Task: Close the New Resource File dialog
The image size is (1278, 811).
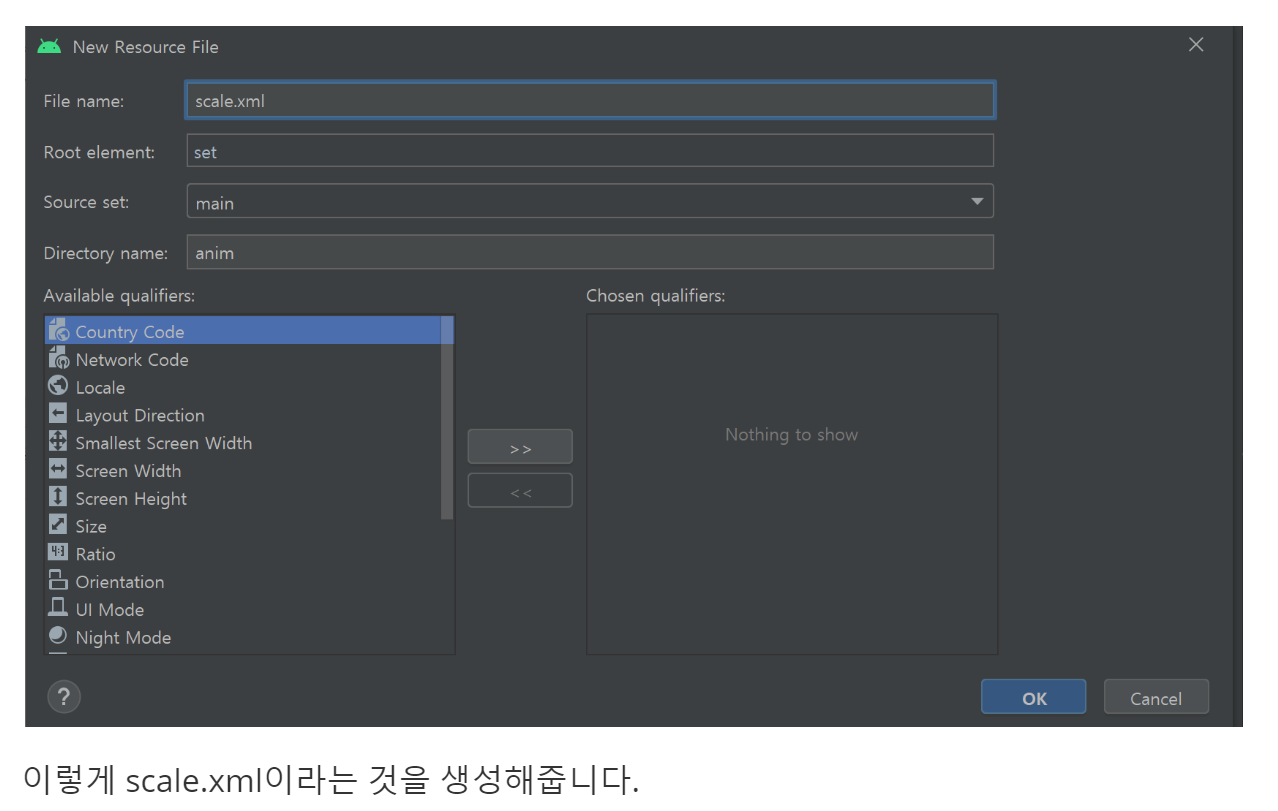Action: click(1196, 45)
